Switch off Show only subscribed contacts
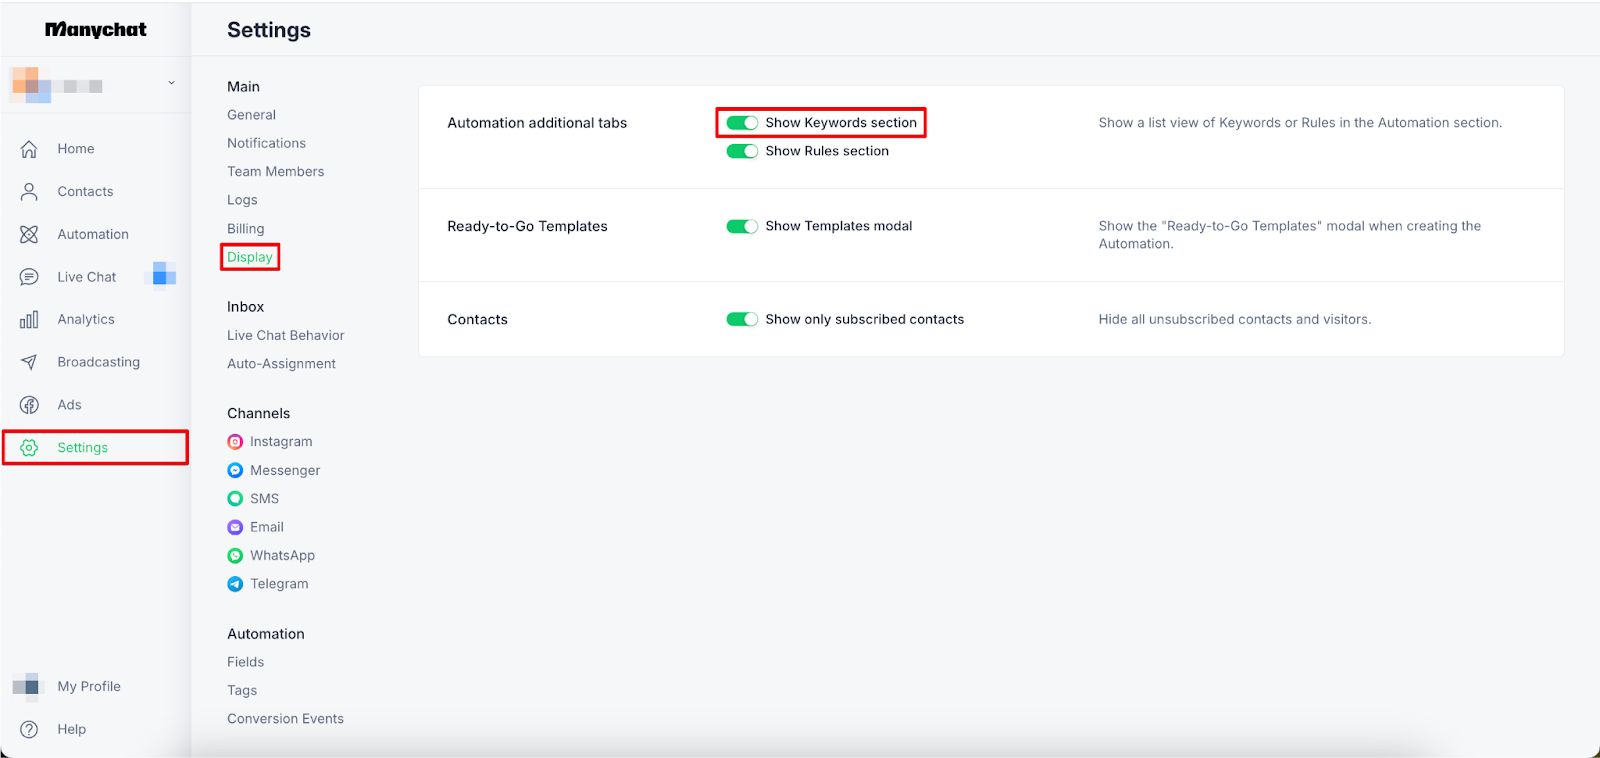Screen dimensions: 1600x758 click(742, 319)
